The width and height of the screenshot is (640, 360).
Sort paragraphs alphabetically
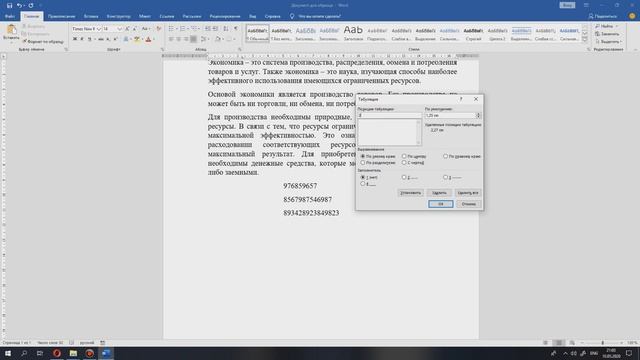point(226,29)
